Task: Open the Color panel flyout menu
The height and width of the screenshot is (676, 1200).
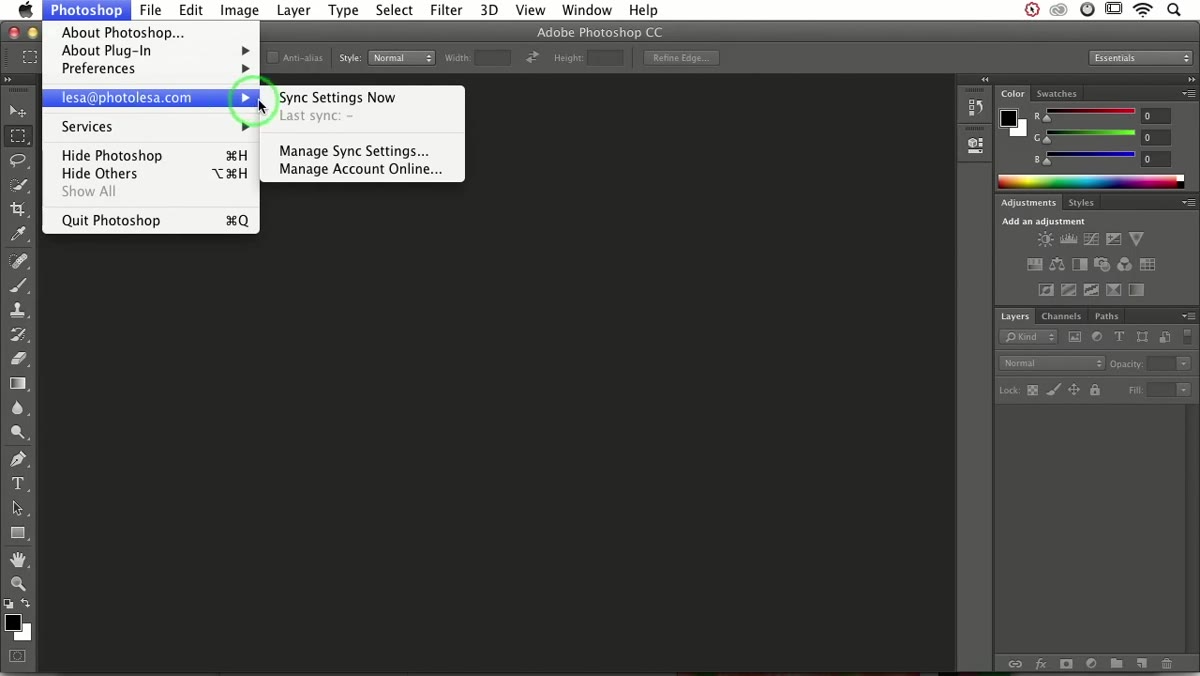Action: tap(1189, 93)
